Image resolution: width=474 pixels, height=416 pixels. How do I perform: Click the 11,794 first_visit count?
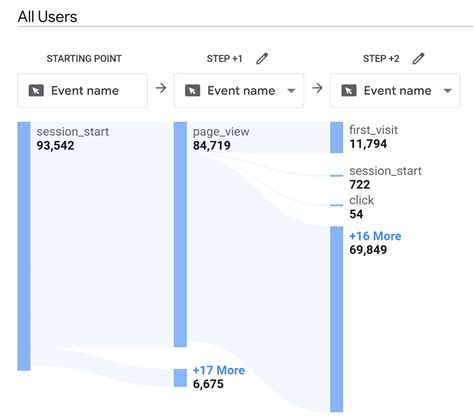tap(368, 144)
